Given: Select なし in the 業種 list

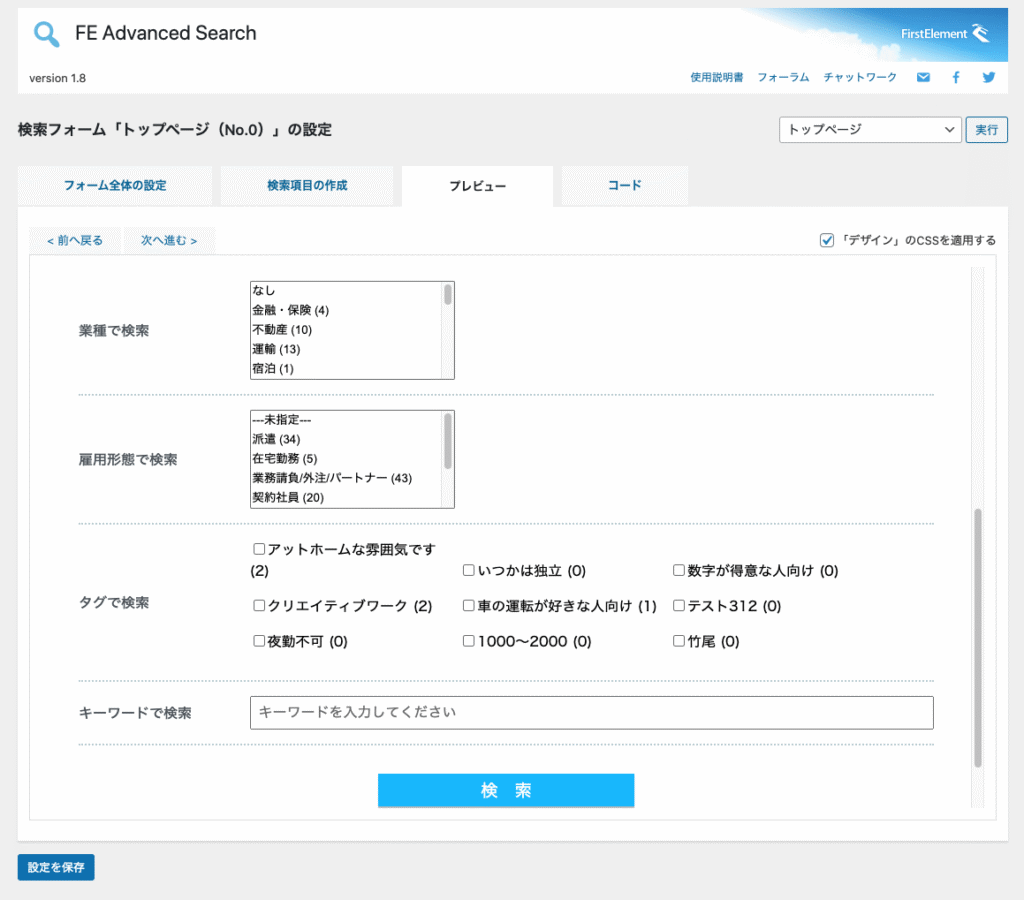Looking at the screenshot, I should point(346,291).
